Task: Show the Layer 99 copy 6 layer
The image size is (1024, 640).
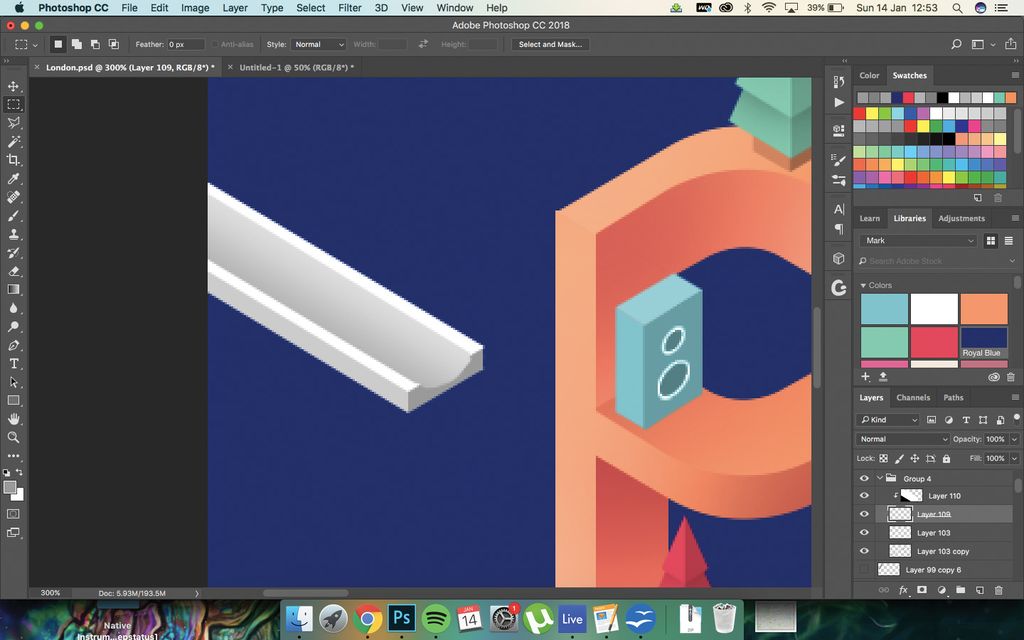Action: (864, 569)
